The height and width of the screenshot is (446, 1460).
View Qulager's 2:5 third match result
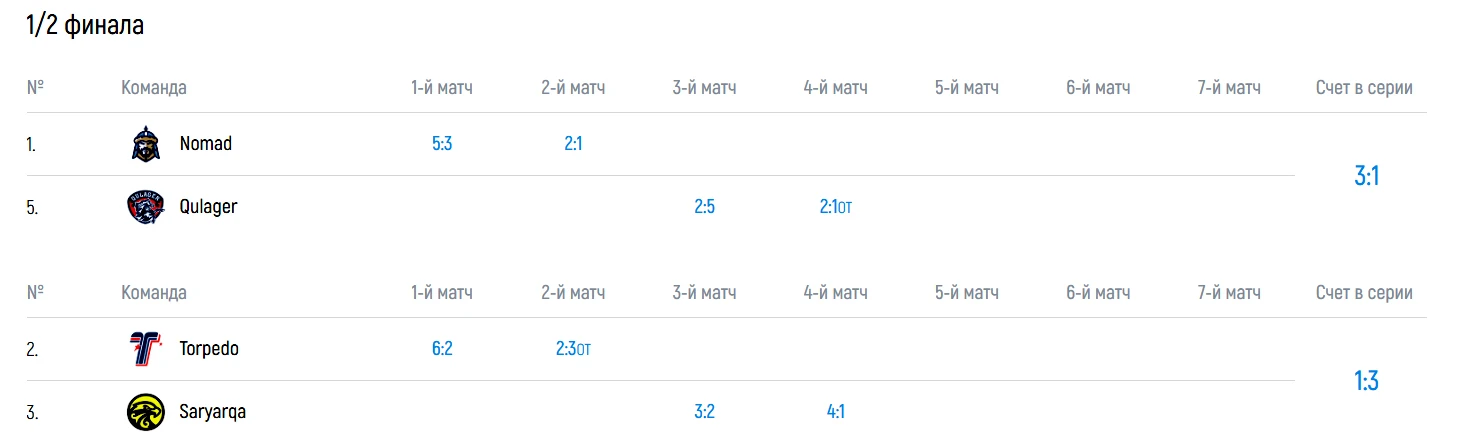tap(704, 207)
